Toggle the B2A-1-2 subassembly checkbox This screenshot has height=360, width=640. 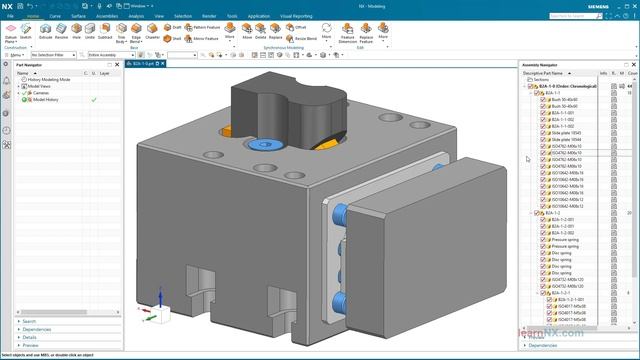point(537,213)
